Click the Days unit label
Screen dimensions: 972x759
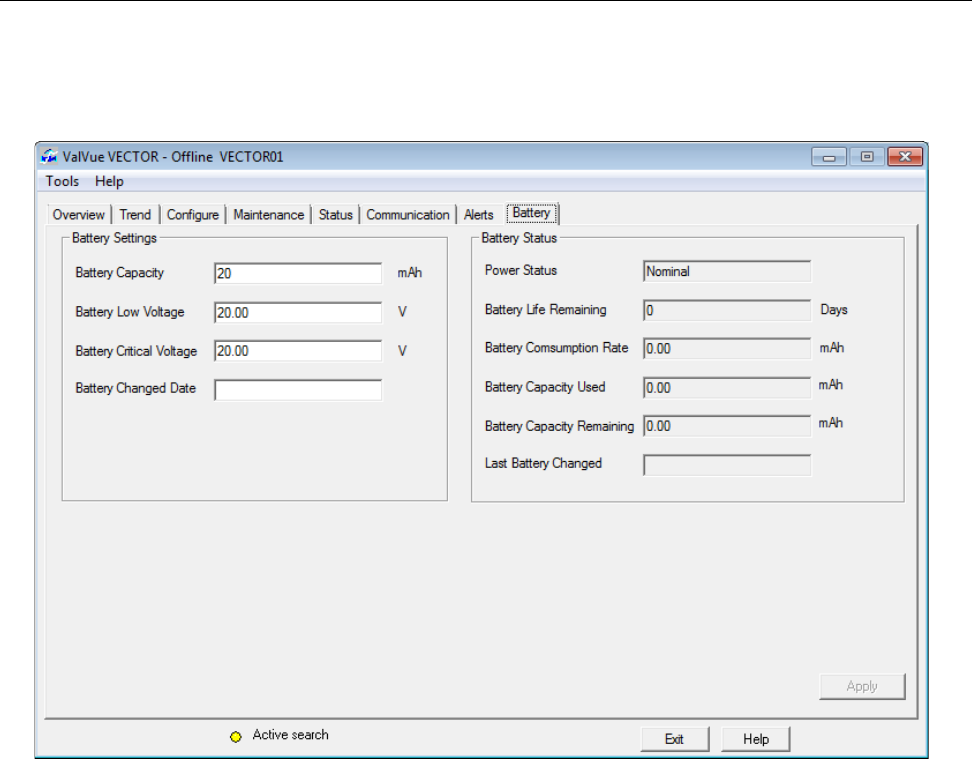[834, 309]
